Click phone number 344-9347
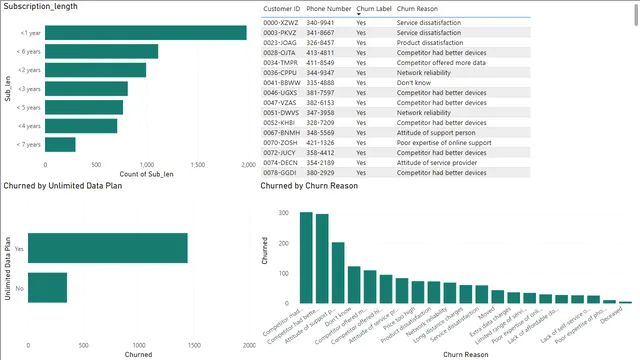 click(x=320, y=73)
